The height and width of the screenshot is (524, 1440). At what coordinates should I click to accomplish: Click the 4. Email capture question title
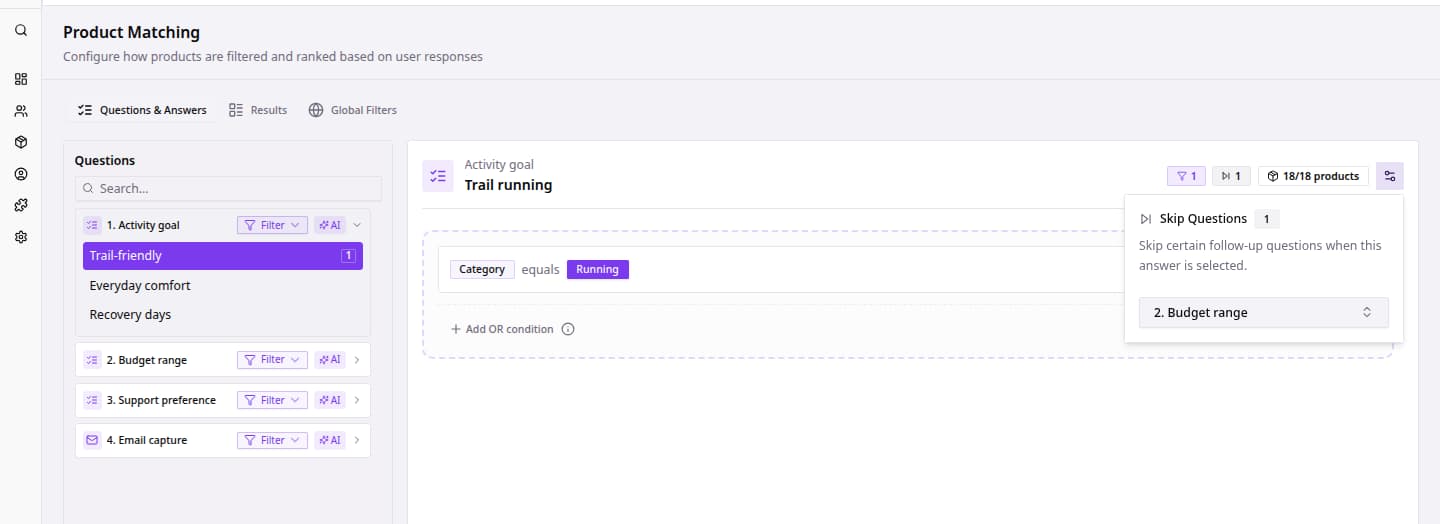click(x=146, y=440)
